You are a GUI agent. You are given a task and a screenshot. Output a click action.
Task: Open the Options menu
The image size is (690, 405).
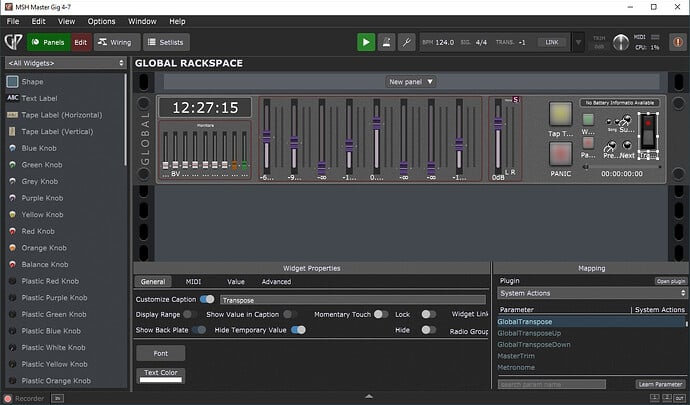(x=101, y=21)
